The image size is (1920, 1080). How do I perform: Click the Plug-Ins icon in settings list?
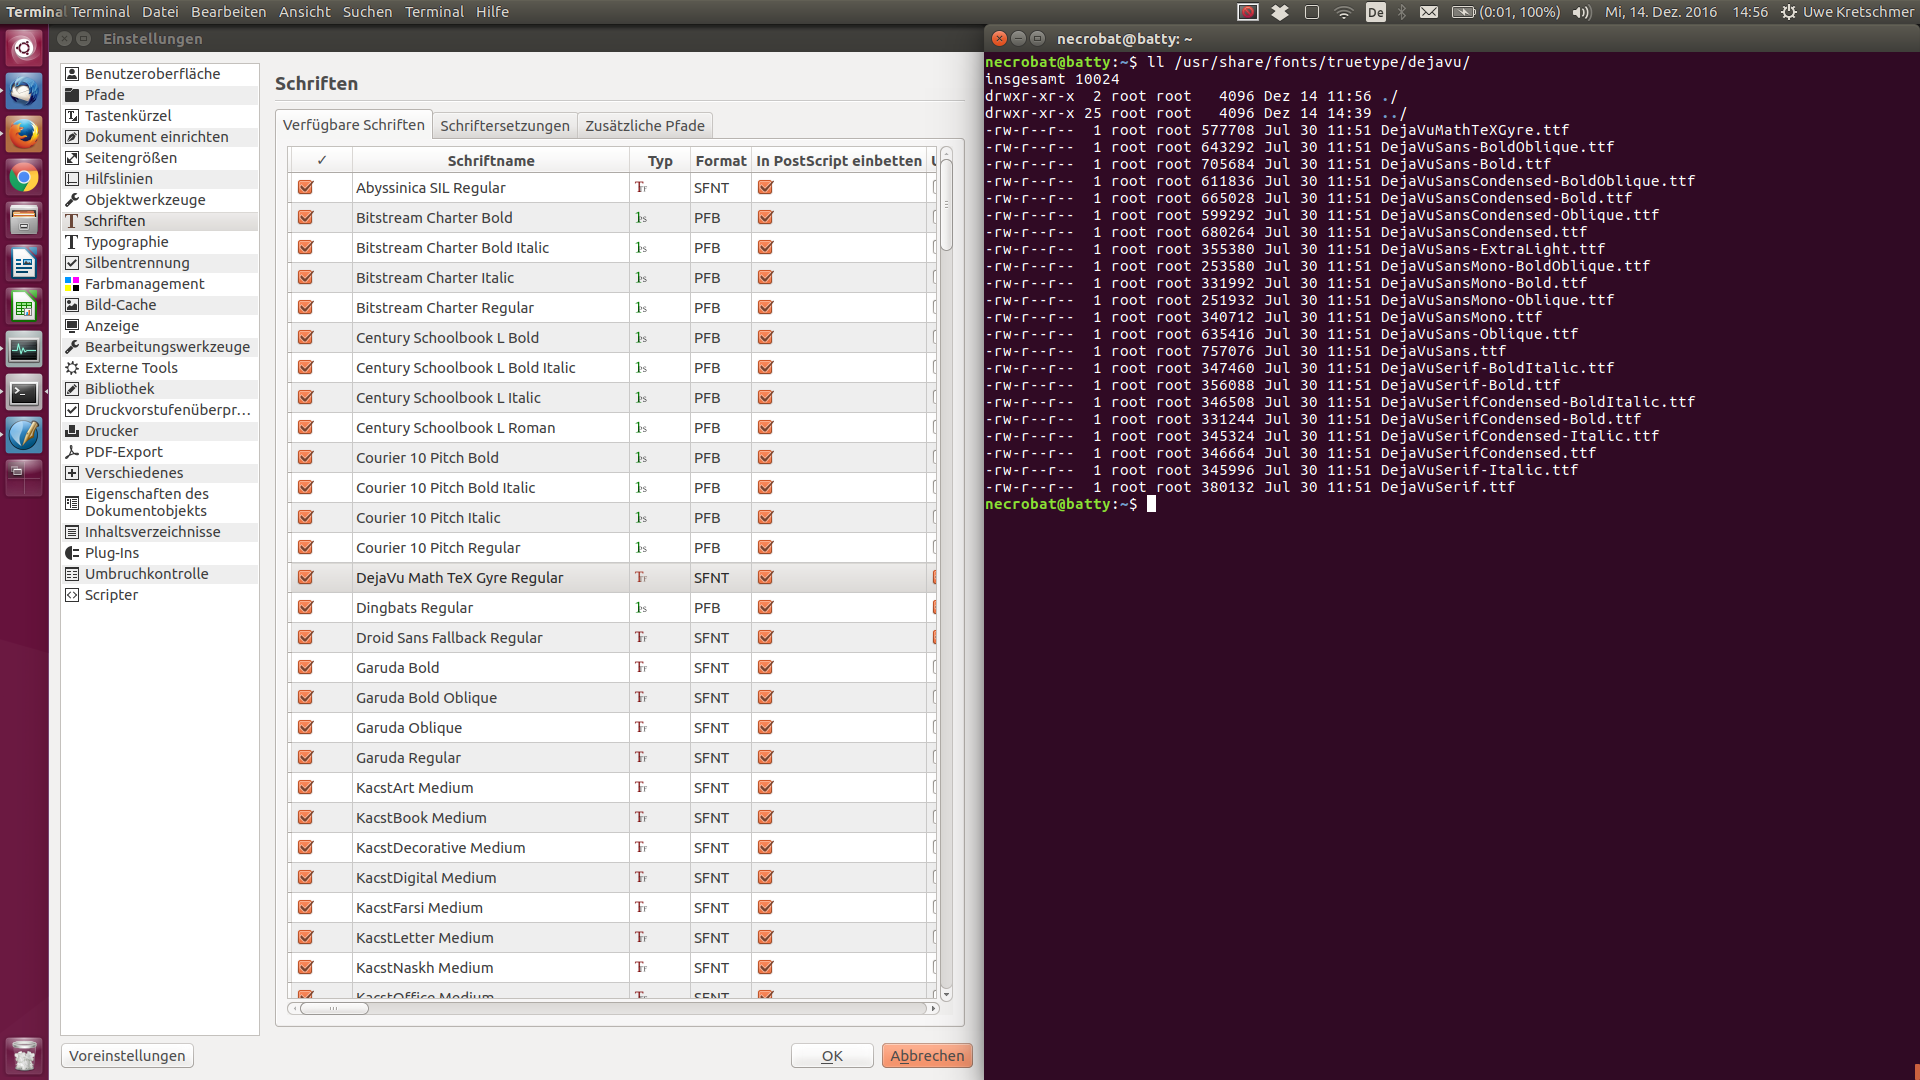pos(72,553)
